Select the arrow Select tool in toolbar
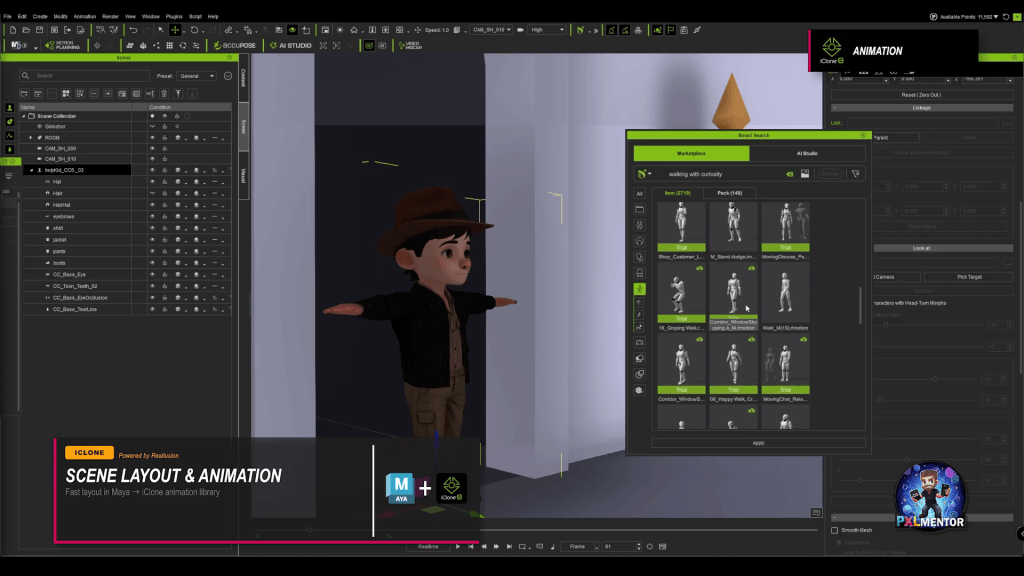The width and height of the screenshot is (1024, 576). pos(161,30)
